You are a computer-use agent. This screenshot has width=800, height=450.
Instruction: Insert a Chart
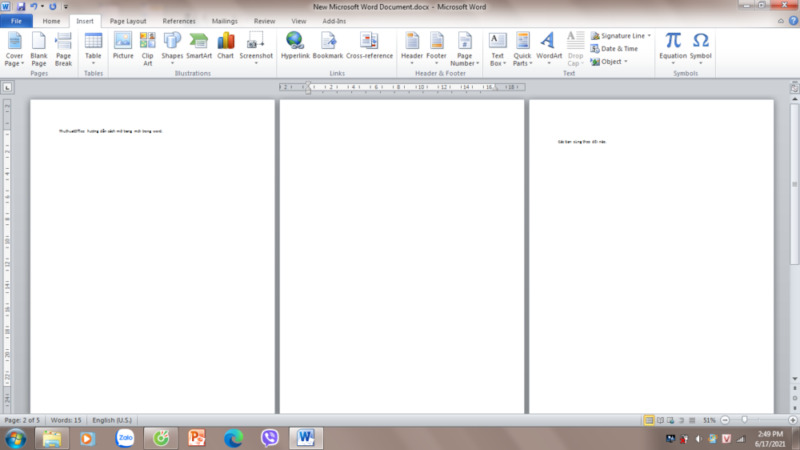[226, 46]
